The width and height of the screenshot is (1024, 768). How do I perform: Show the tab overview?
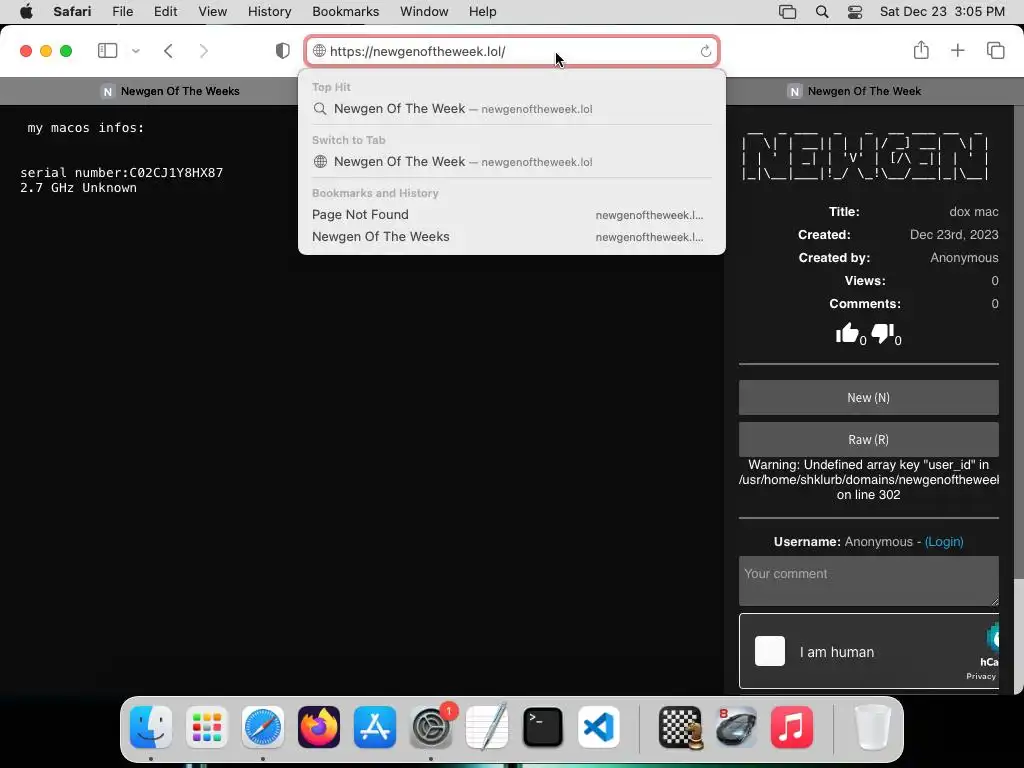995,50
